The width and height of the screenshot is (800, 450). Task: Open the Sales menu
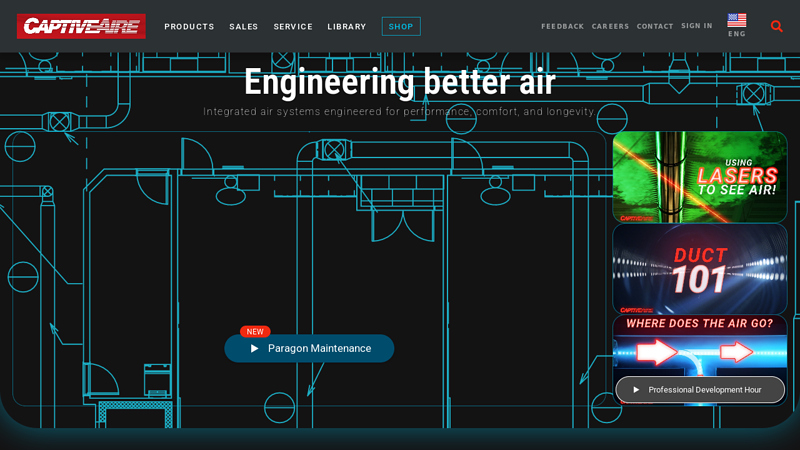(x=243, y=27)
